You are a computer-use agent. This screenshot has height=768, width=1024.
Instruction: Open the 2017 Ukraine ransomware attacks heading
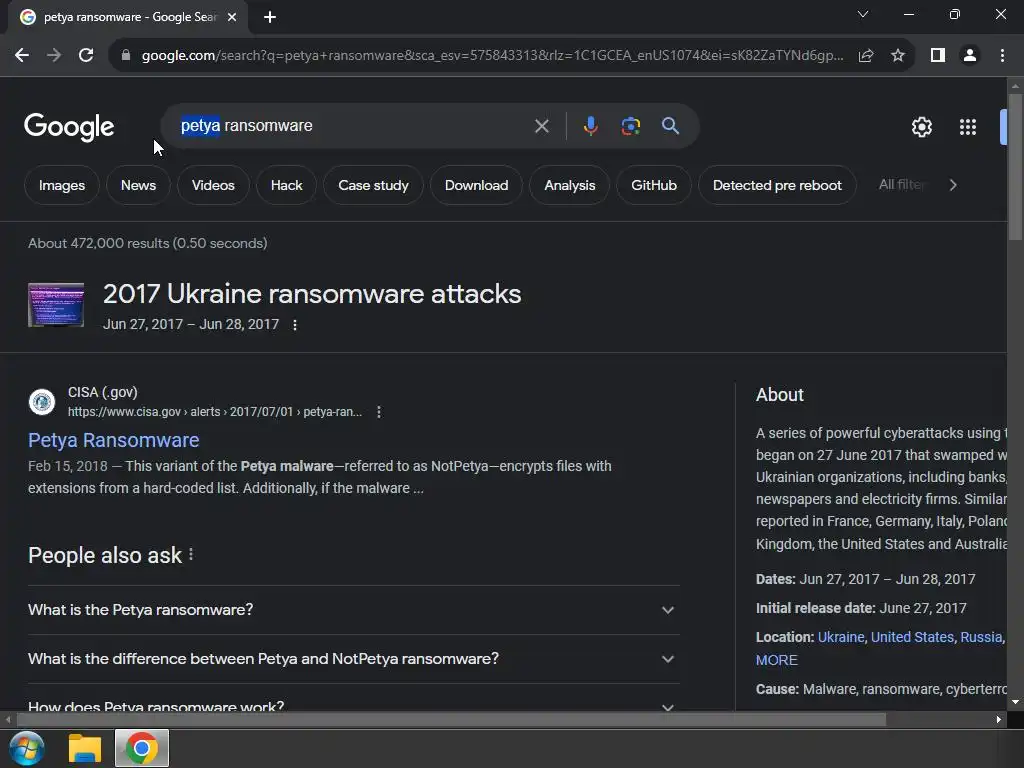pyautogui.click(x=312, y=295)
